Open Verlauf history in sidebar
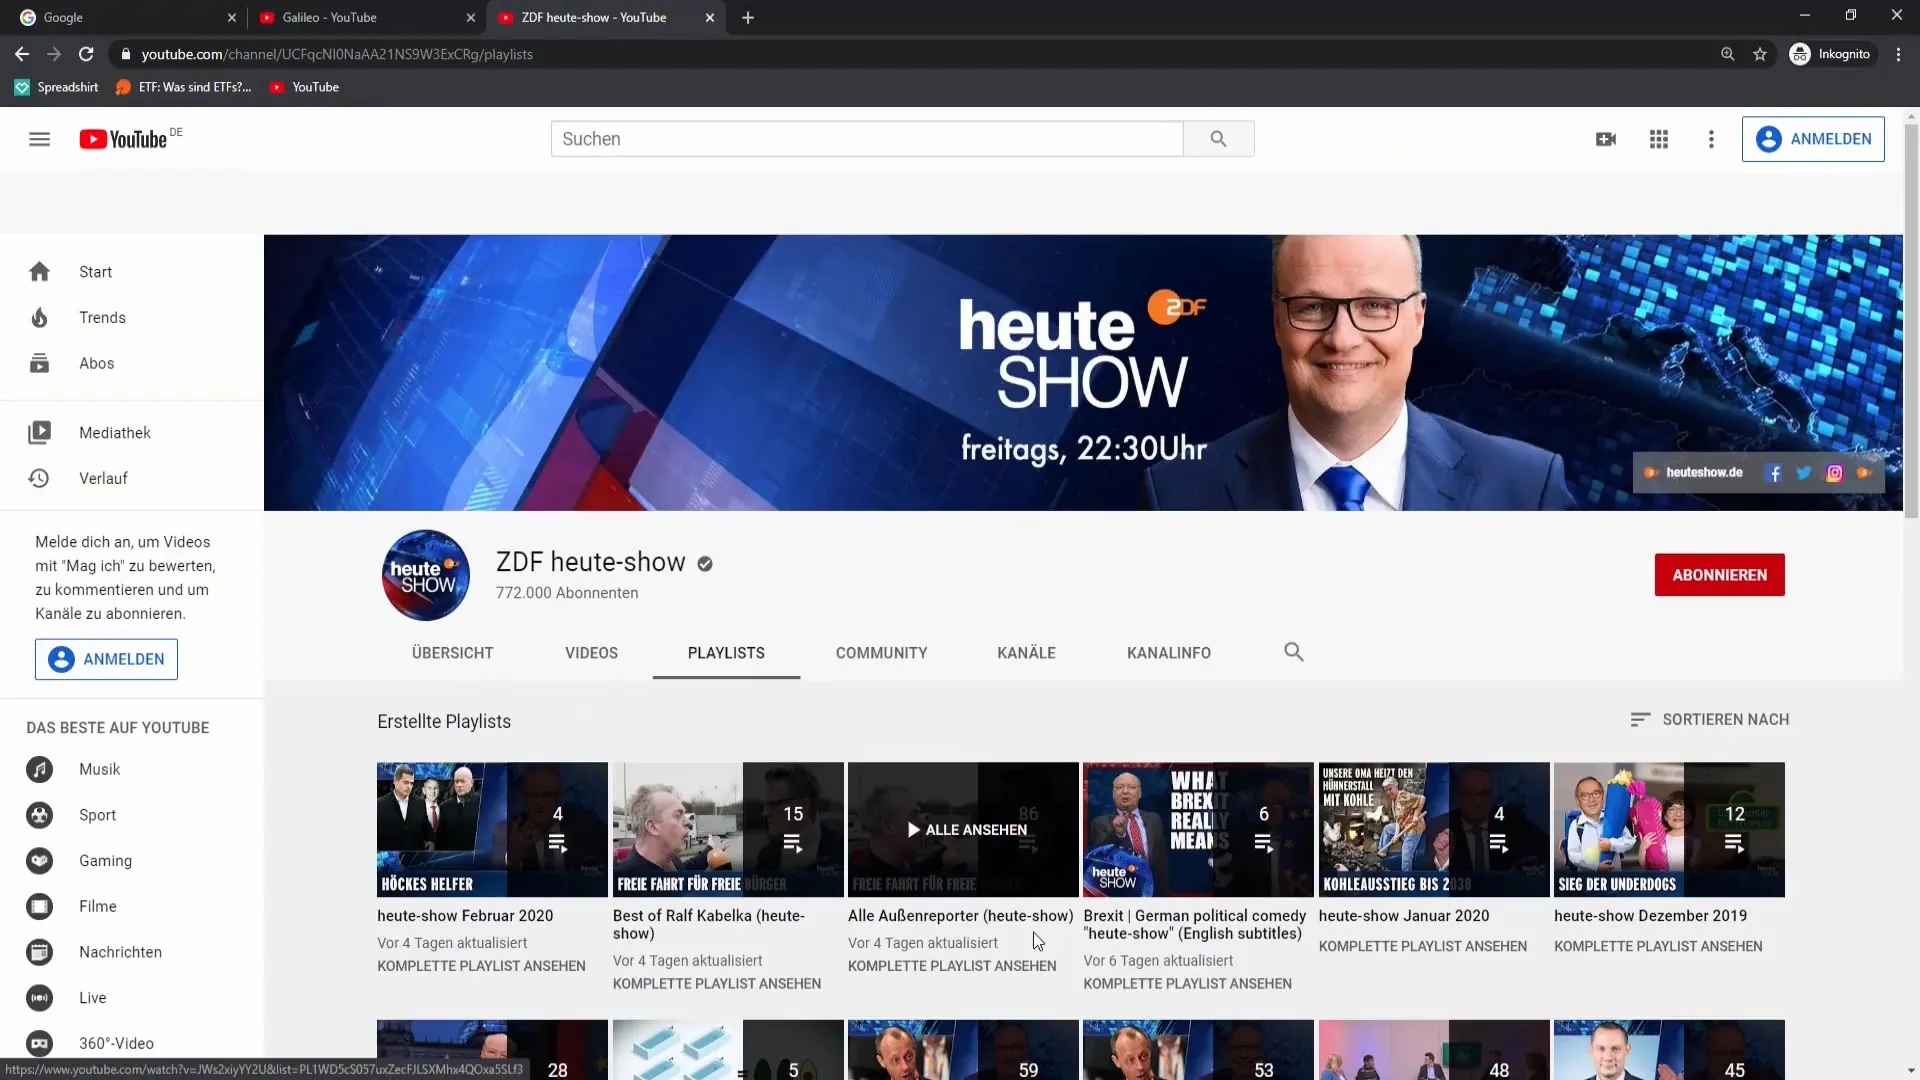Image resolution: width=1920 pixels, height=1080 pixels. pos(103,478)
